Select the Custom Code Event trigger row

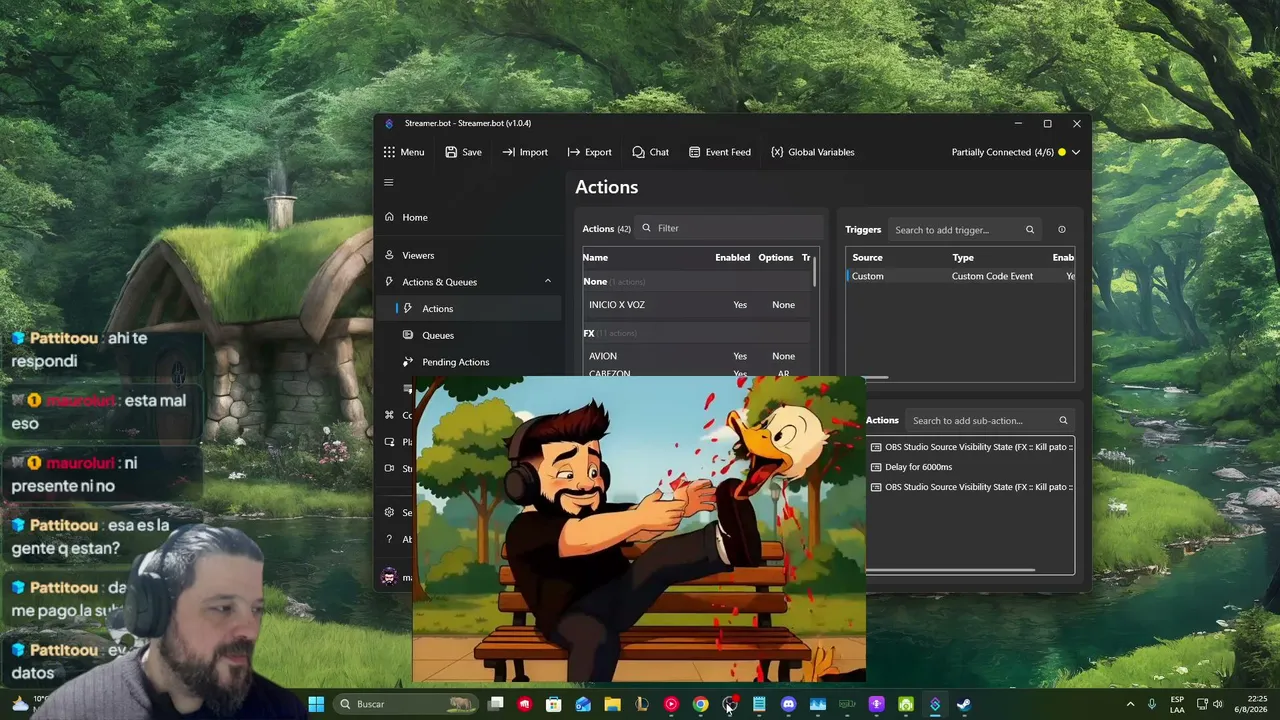click(960, 276)
